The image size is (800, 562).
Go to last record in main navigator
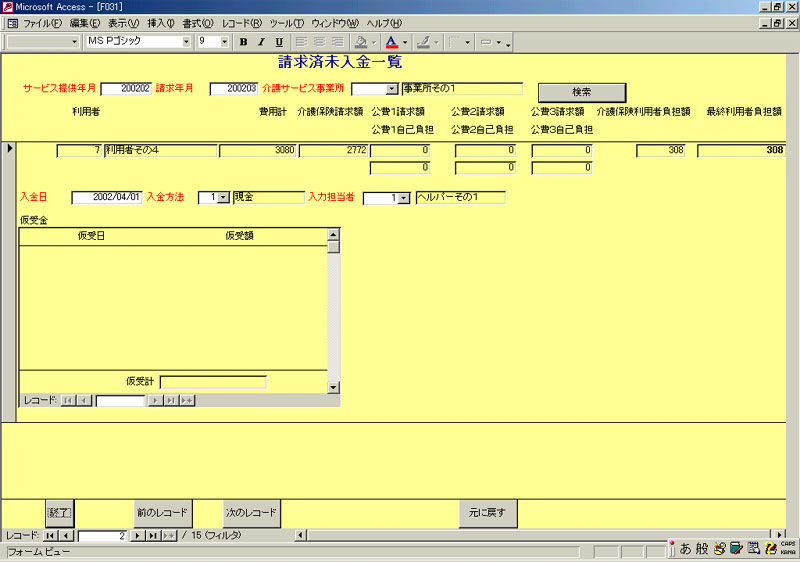pyautogui.click(x=153, y=535)
